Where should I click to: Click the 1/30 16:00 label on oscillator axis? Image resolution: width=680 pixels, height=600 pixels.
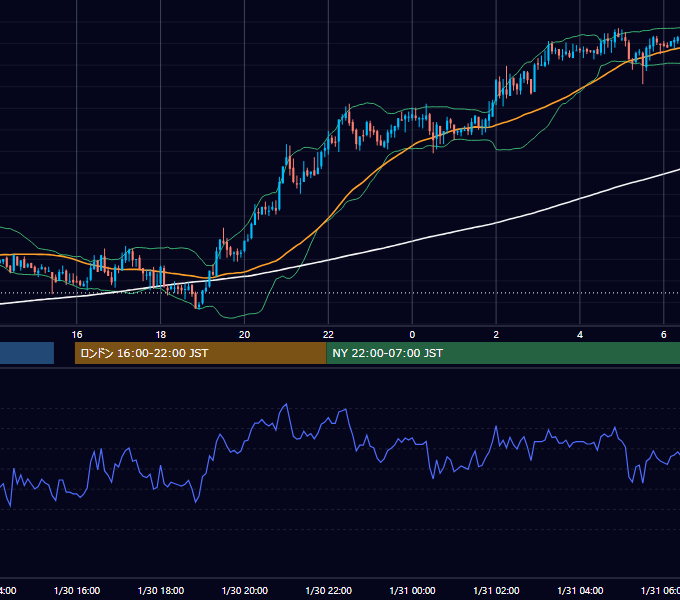pos(77,591)
